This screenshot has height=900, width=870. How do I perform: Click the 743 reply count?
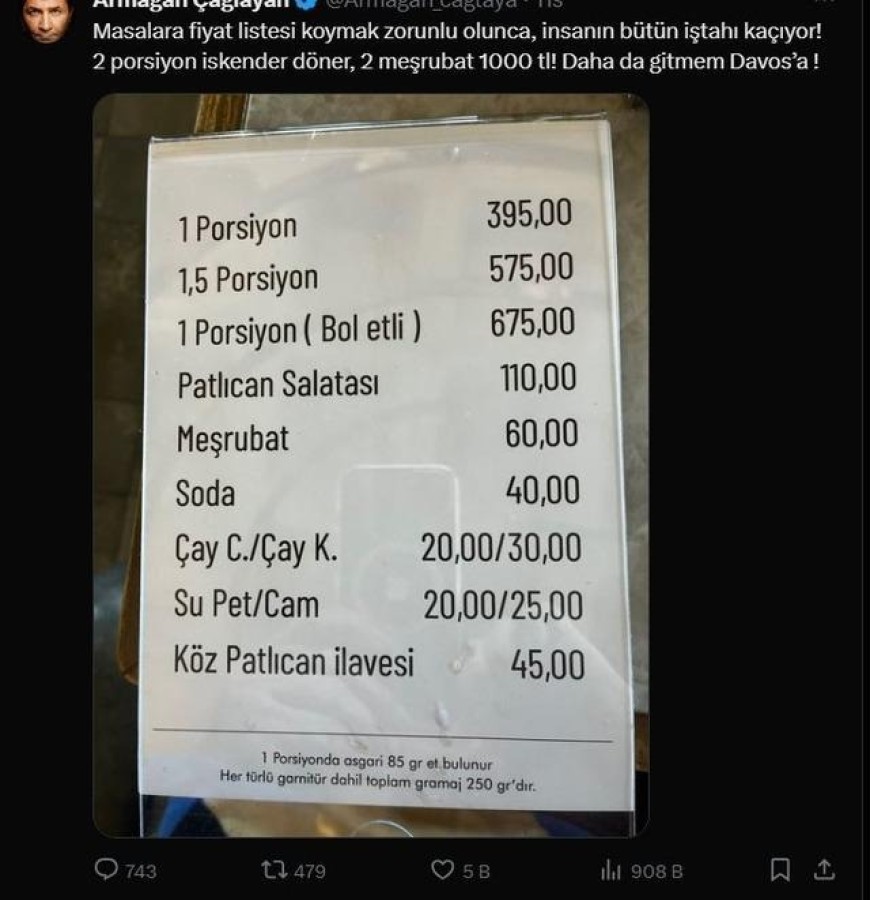tap(140, 871)
